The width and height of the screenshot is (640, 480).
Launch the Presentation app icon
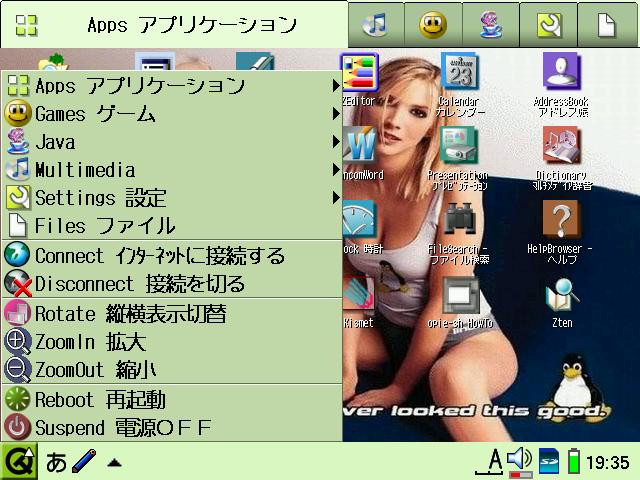[x=460, y=148]
